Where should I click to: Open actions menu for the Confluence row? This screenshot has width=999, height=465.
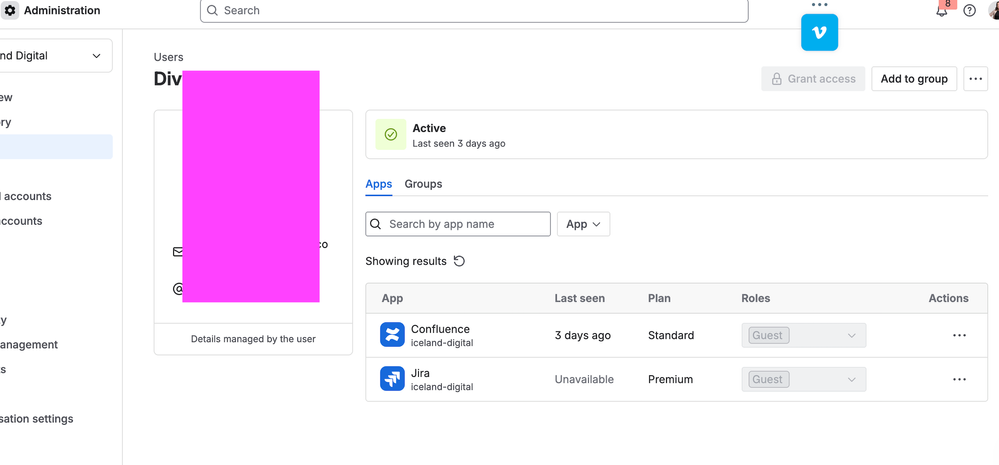point(959,336)
